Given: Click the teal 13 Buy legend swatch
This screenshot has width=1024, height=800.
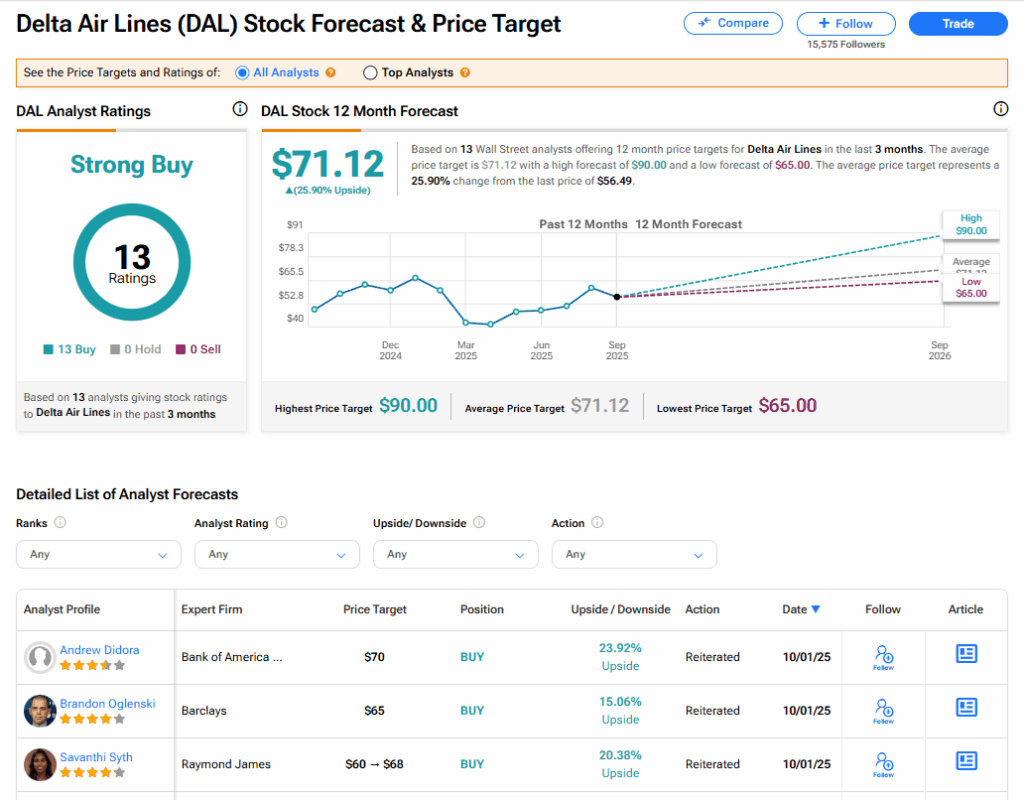Looking at the screenshot, I should [48, 350].
